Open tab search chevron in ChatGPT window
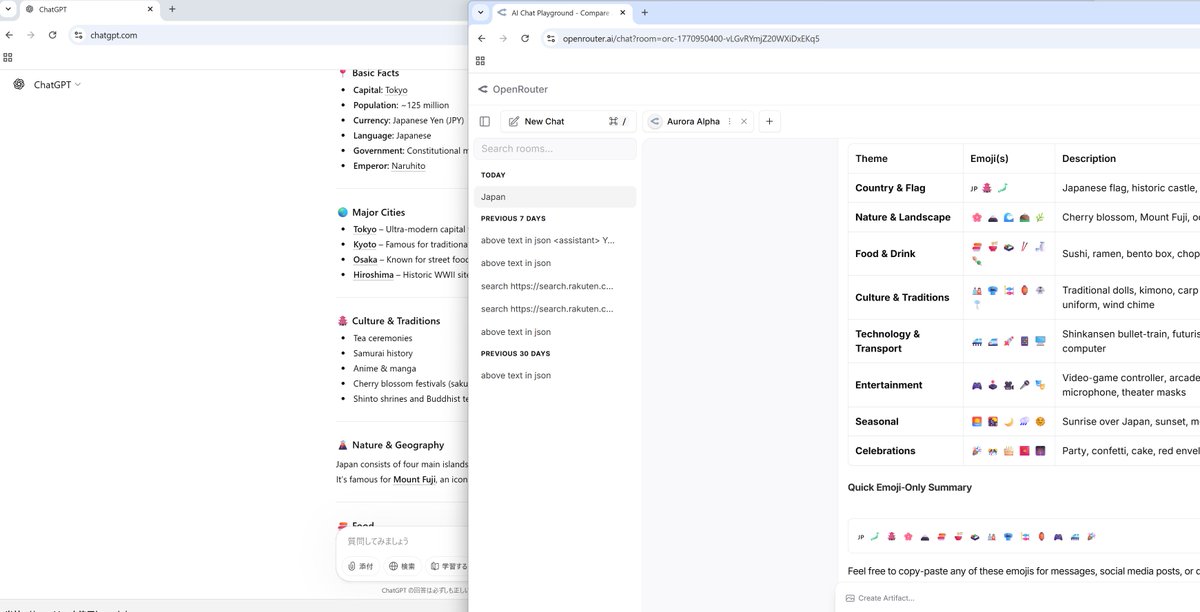 9,9
